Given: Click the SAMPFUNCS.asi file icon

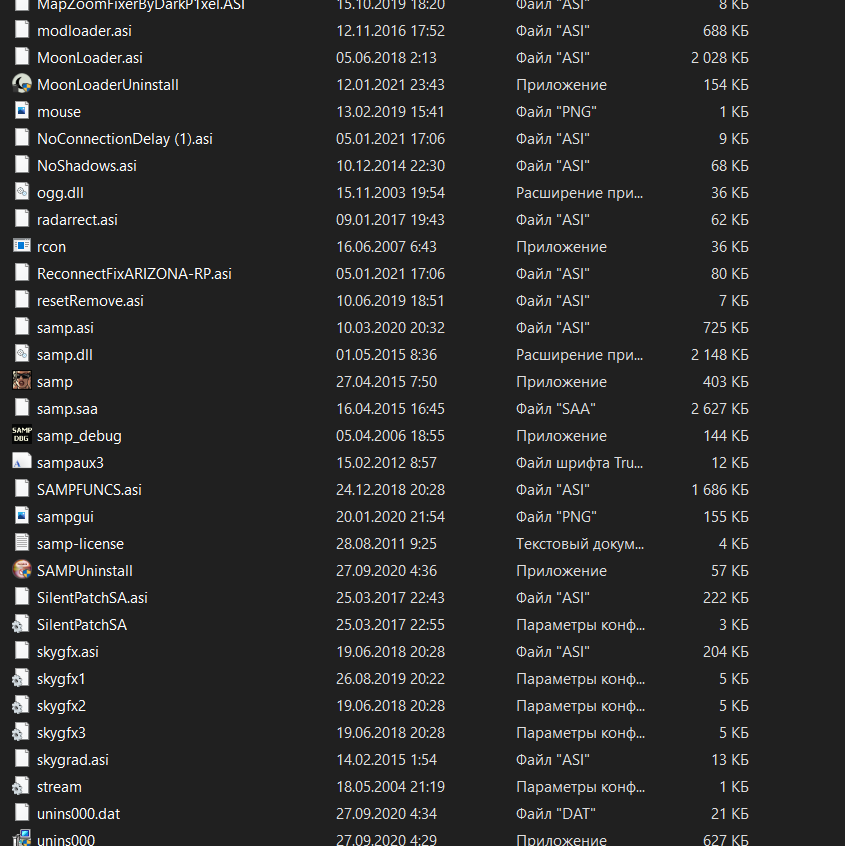Looking at the screenshot, I should click(22, 488).
